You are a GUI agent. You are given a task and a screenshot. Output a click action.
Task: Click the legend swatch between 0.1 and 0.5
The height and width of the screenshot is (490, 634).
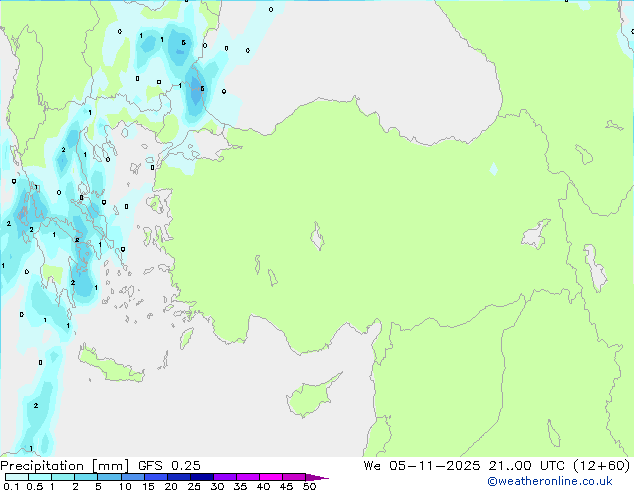(17, 477)
